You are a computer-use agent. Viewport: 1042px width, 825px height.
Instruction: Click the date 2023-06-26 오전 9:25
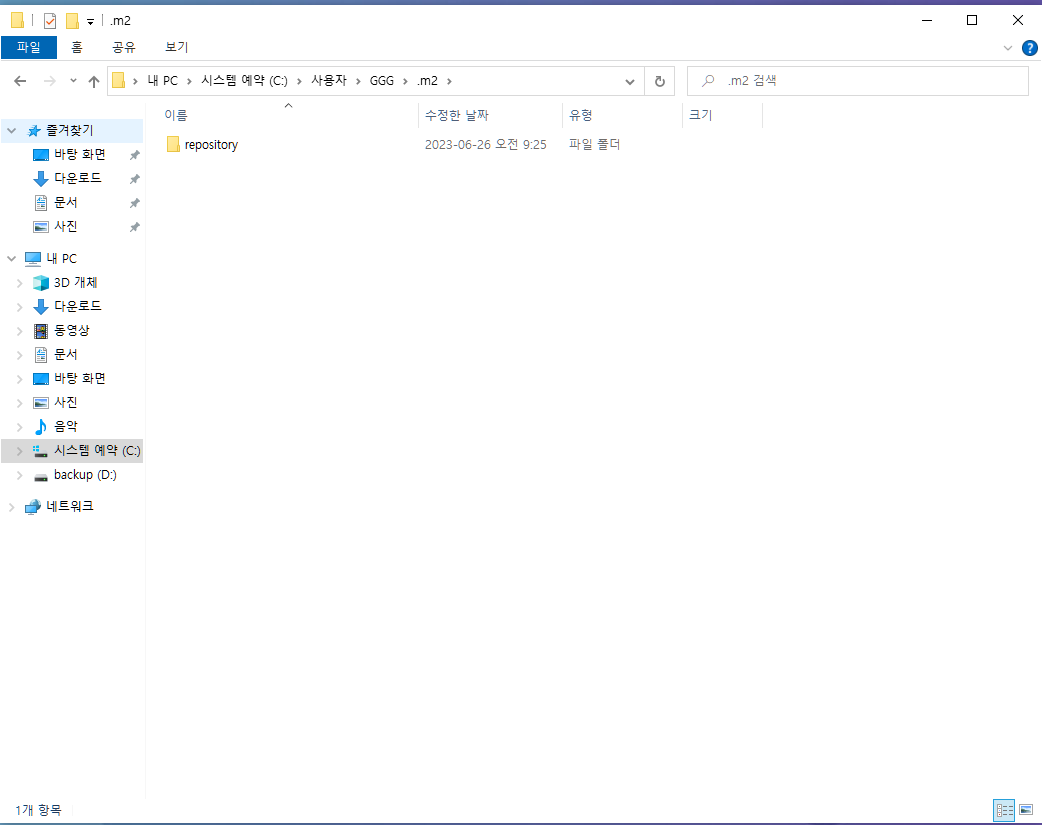tap(486, 144)
